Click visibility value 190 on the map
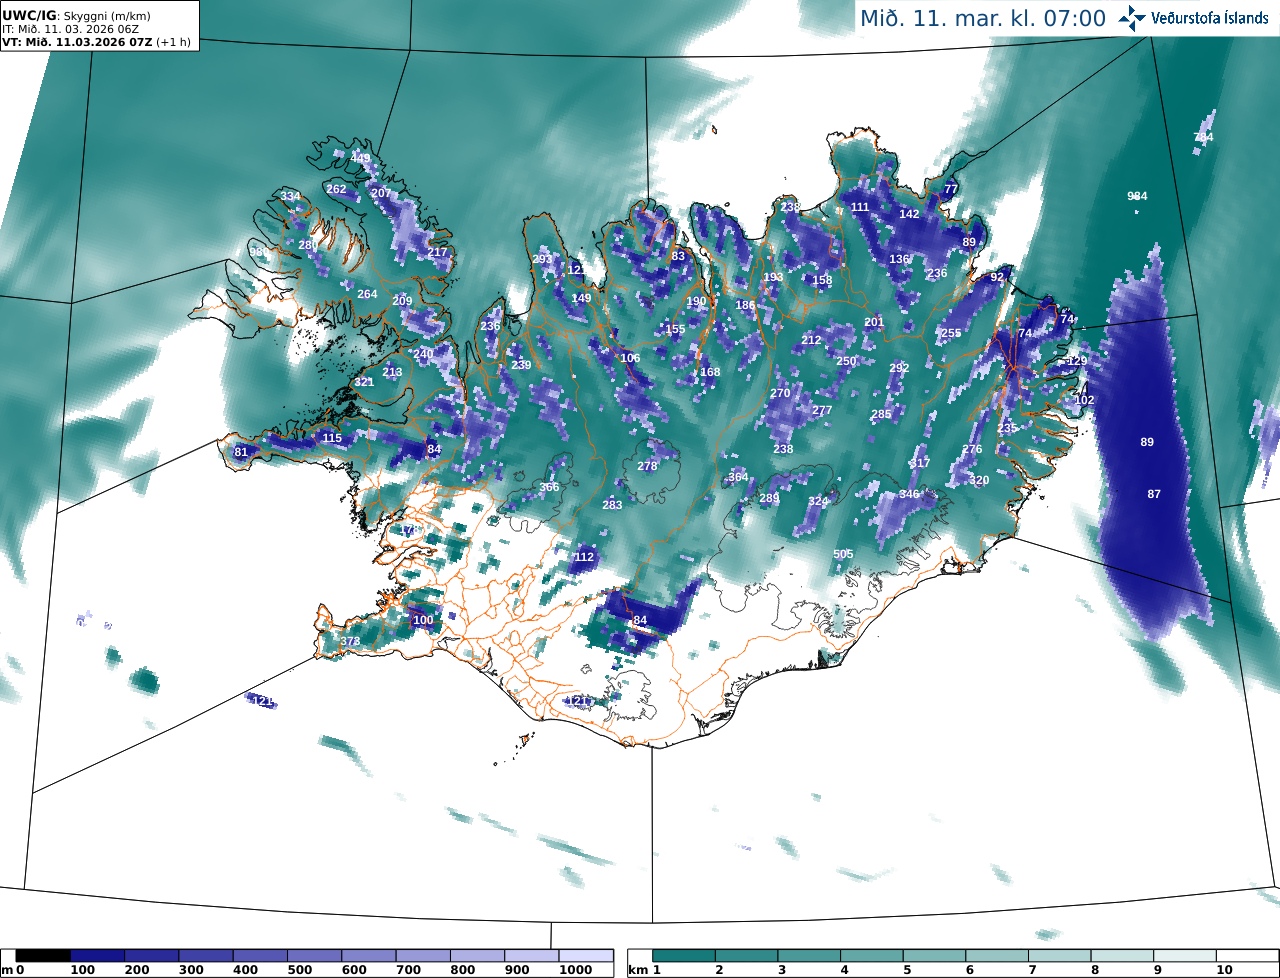The height and width of the screenshot is (978, 1280). (x=697, y=301)
